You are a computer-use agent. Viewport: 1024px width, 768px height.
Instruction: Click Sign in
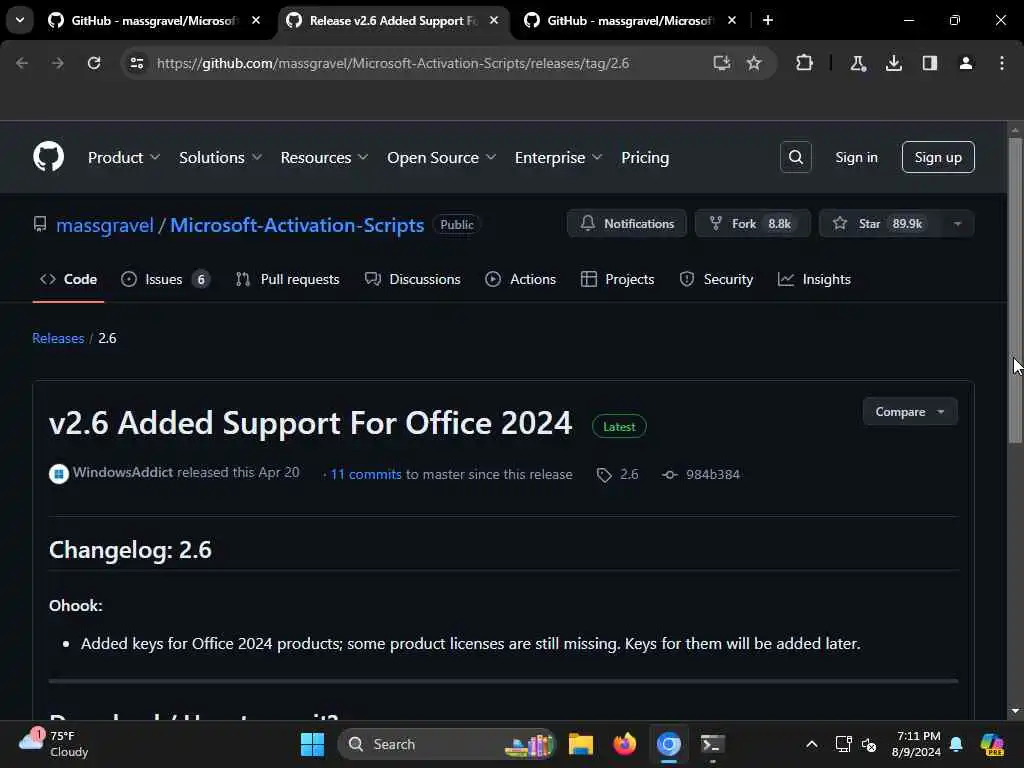tap(856, 157)
